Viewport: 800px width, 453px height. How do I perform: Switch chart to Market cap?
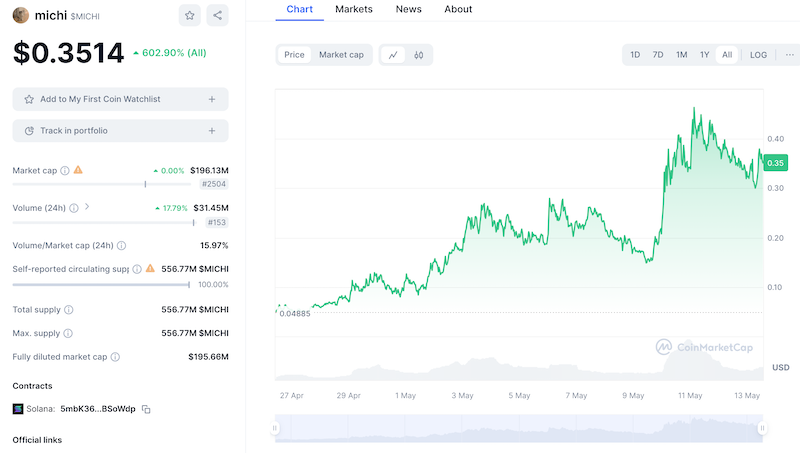coord(341,55)
